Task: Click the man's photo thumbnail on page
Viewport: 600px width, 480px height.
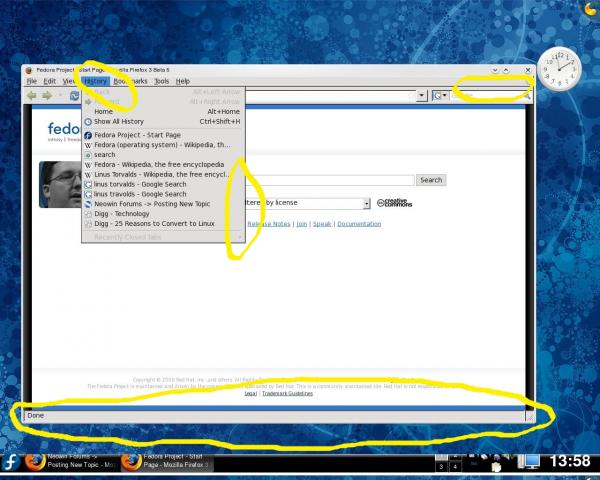Action: (60, 184)
